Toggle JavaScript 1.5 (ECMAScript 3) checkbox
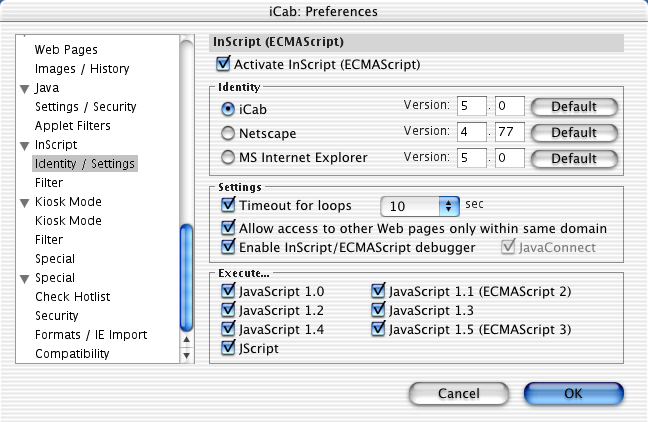 click(378, 329)
